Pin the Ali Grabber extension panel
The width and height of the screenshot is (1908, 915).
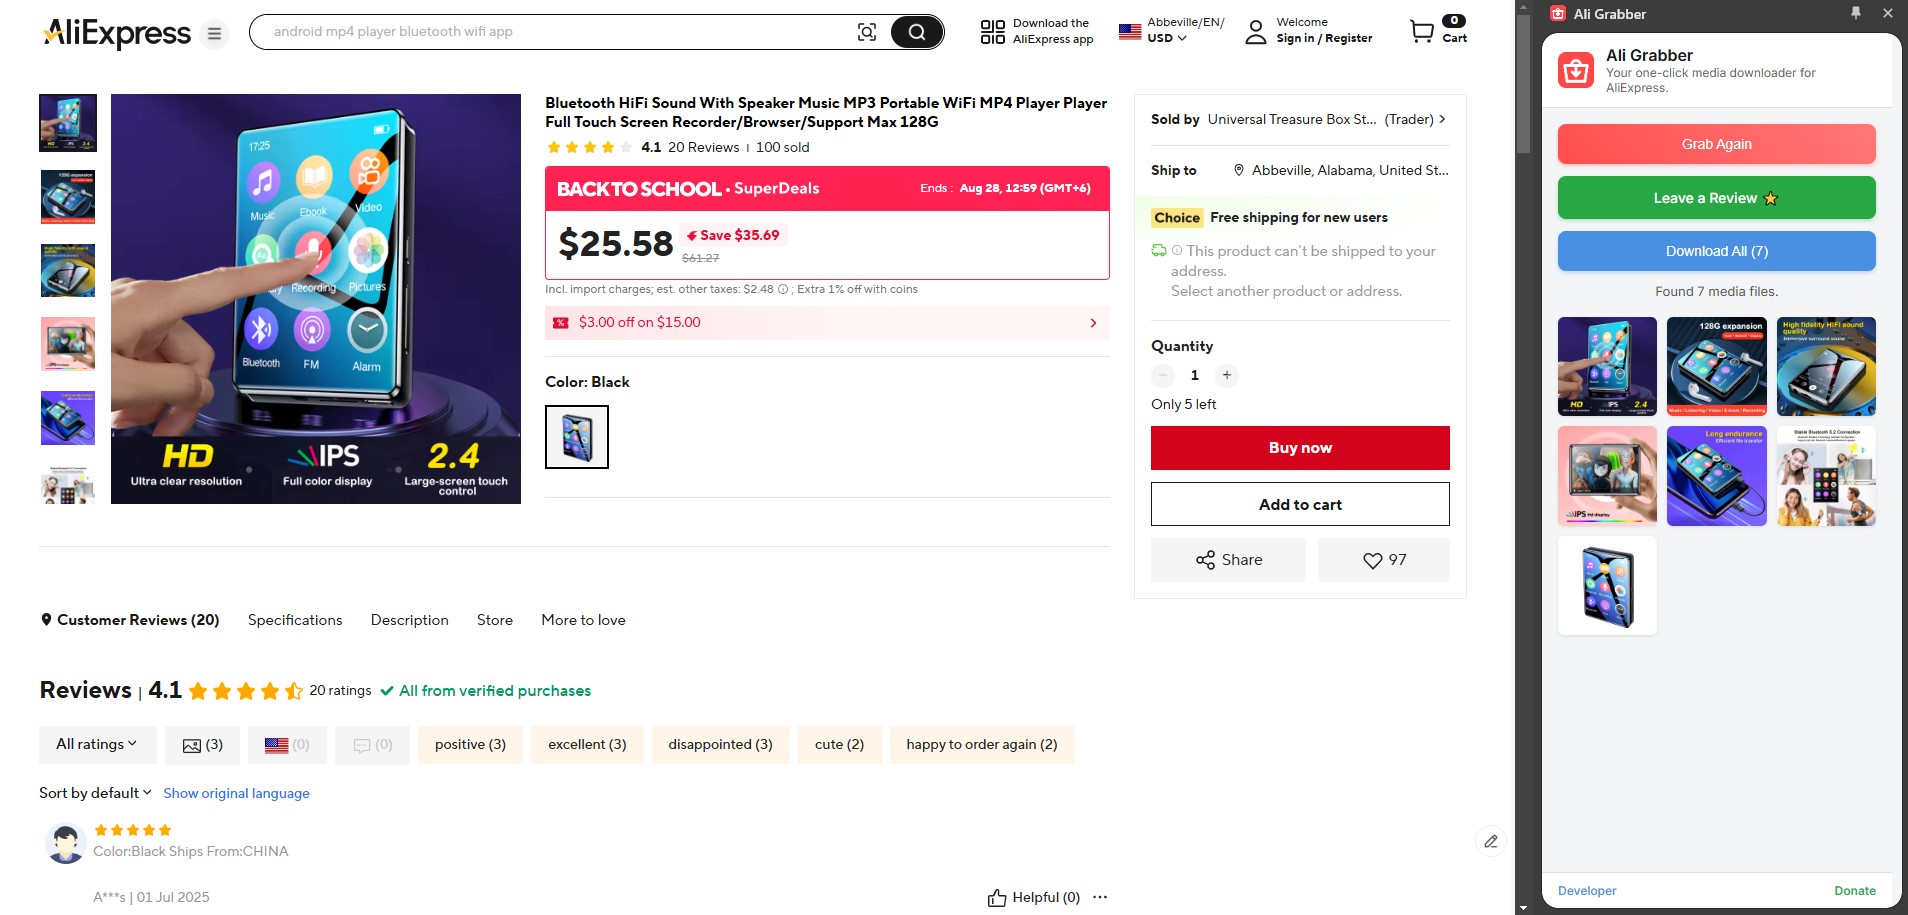[x=1856, y=13]
